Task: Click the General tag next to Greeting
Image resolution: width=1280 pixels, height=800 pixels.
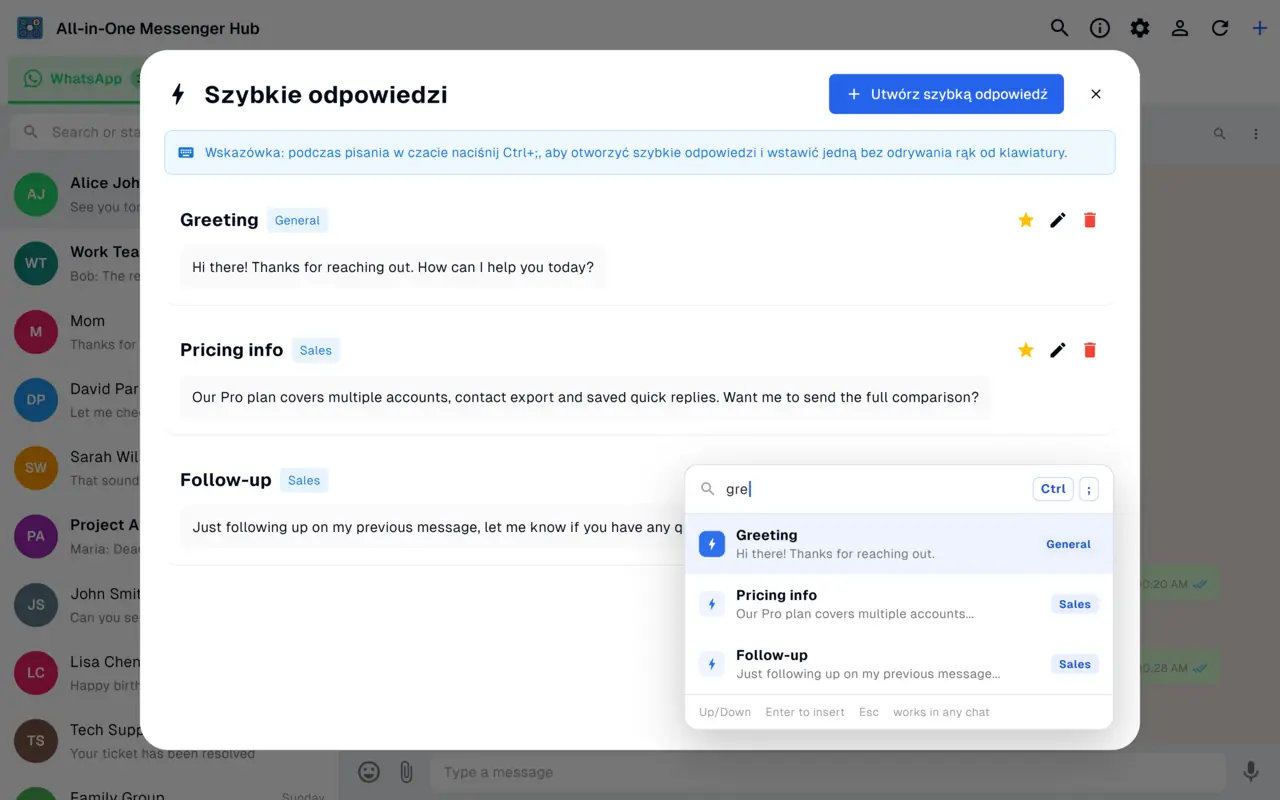Action: [x=297, y=220]
